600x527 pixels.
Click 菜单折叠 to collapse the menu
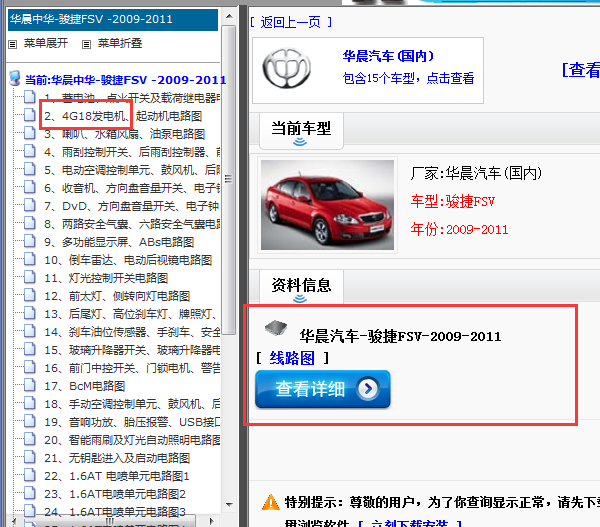coord(120,43)
